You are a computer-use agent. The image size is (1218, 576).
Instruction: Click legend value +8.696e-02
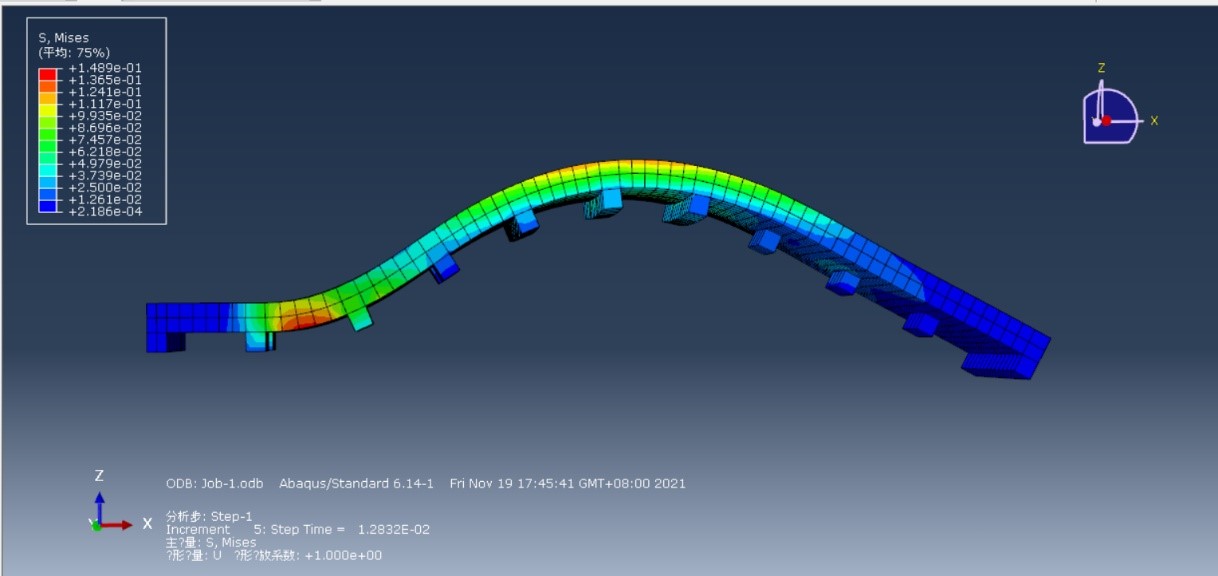click(104, 128)
